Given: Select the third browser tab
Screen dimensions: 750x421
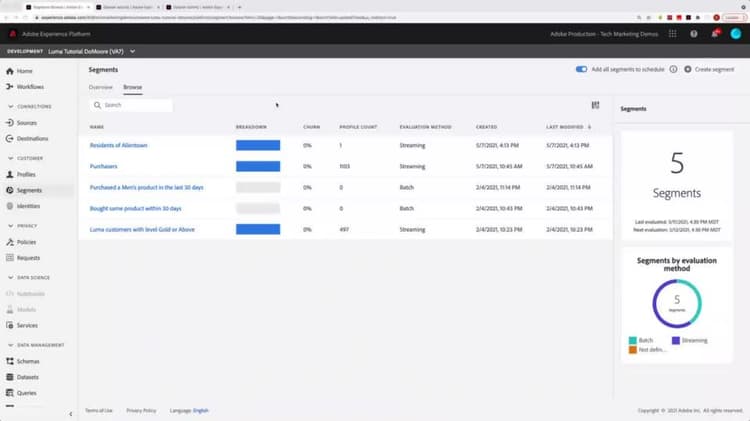Looking at the screenshot, I should [197, 7].
